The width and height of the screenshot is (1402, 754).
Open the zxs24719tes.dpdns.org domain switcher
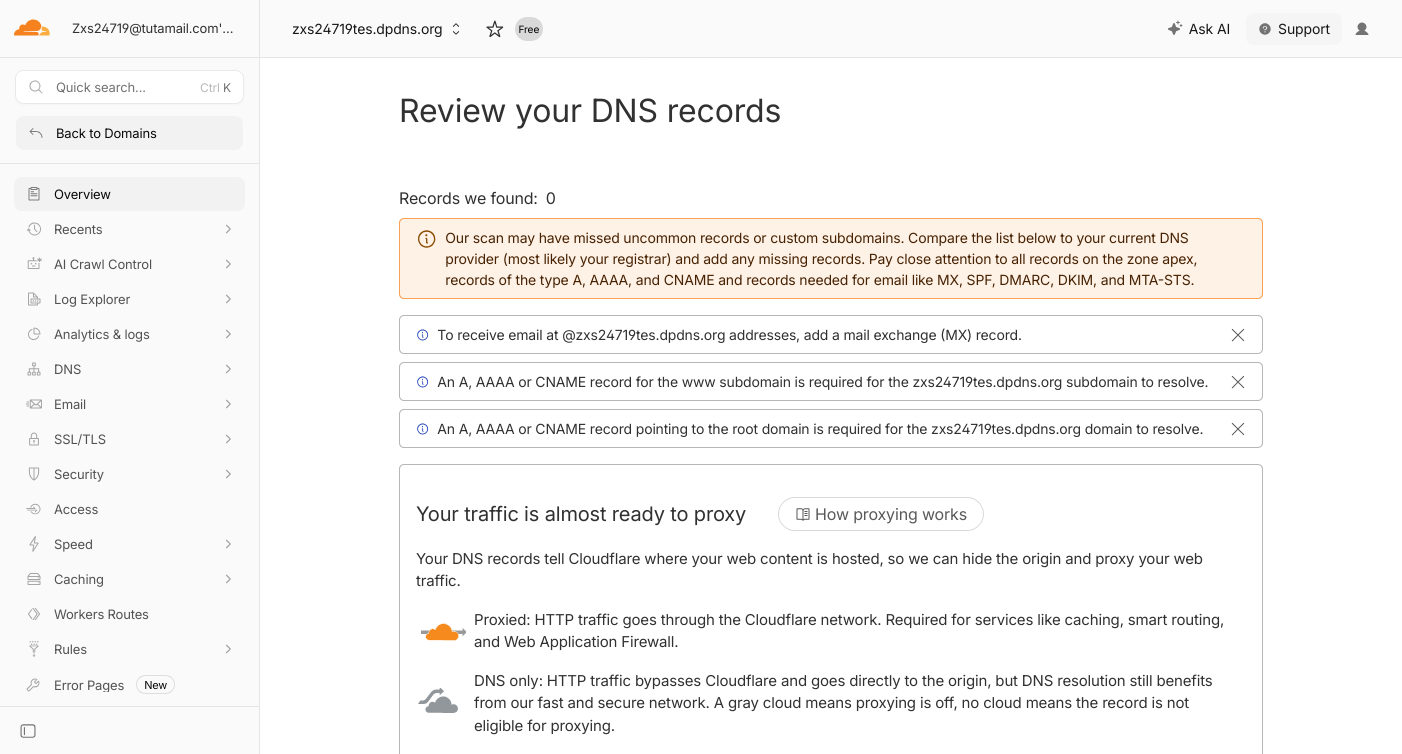377,29
